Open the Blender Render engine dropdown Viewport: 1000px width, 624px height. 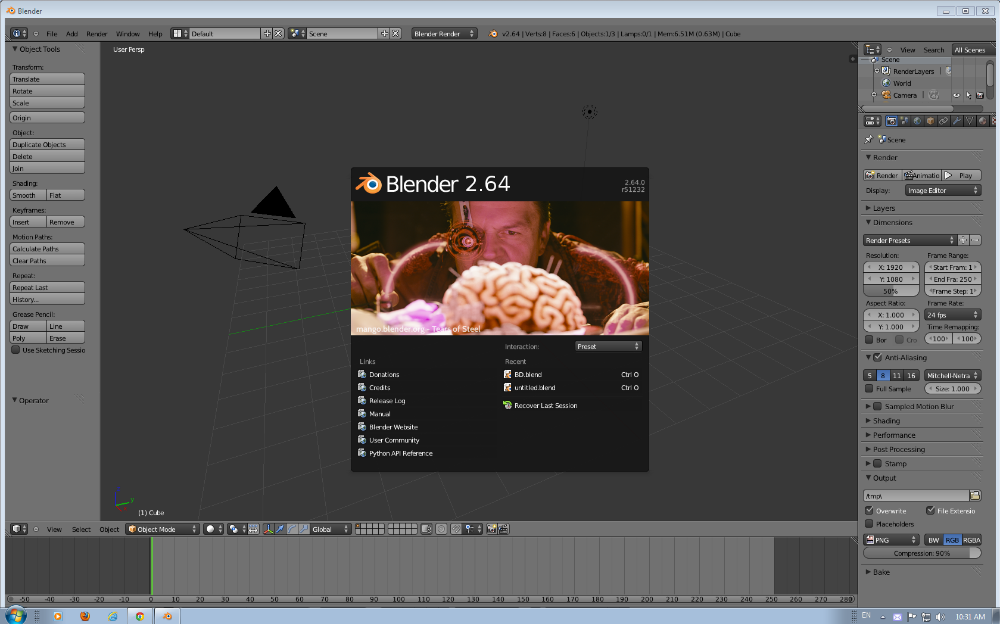(444, 33)
